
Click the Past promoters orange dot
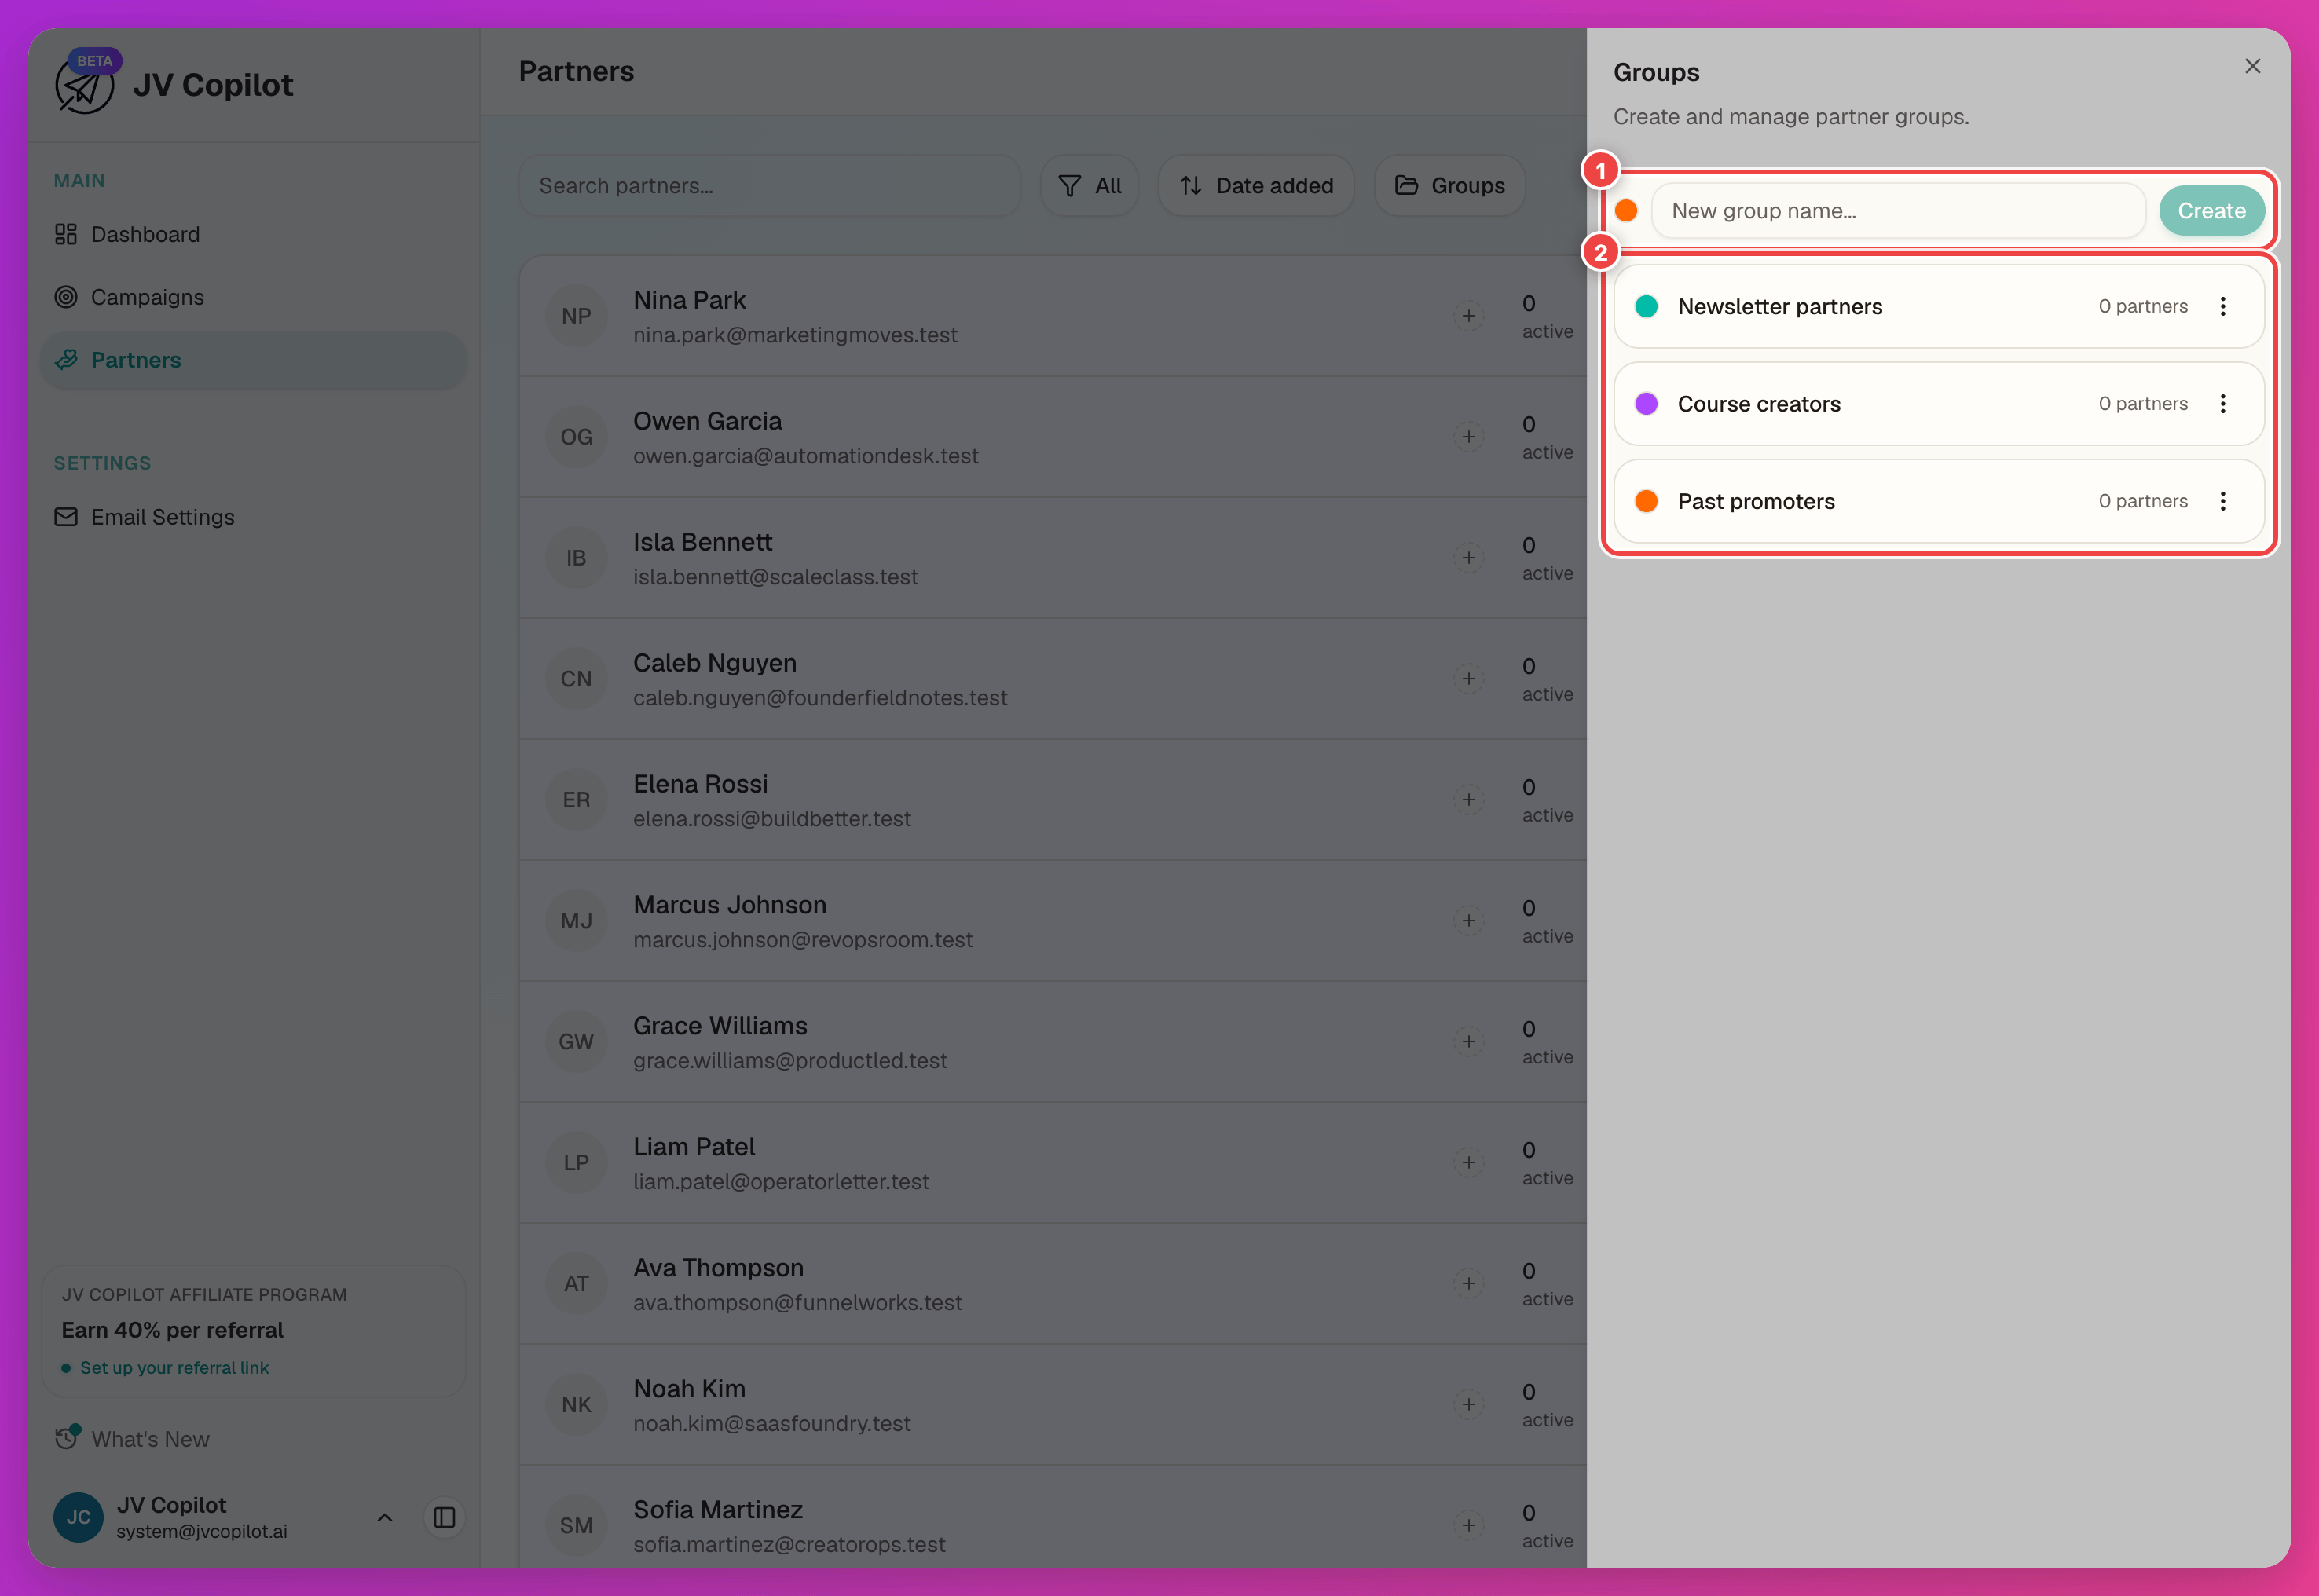point(1646,501)
